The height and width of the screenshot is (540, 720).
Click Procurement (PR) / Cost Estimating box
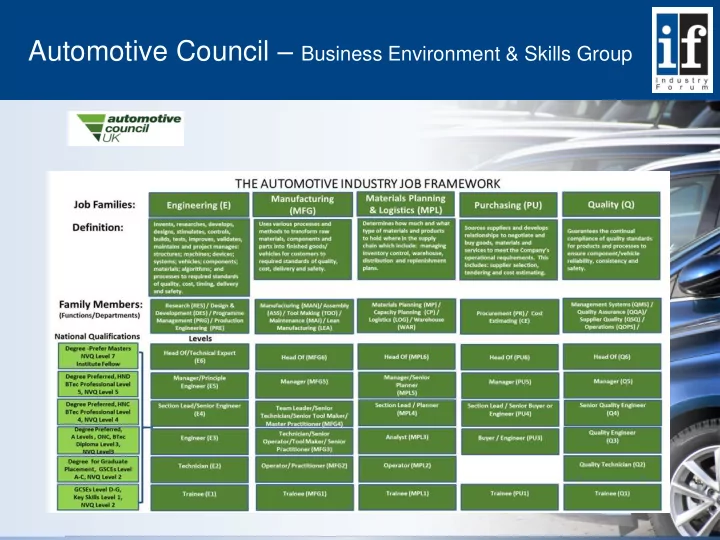[x=509, y=316]
